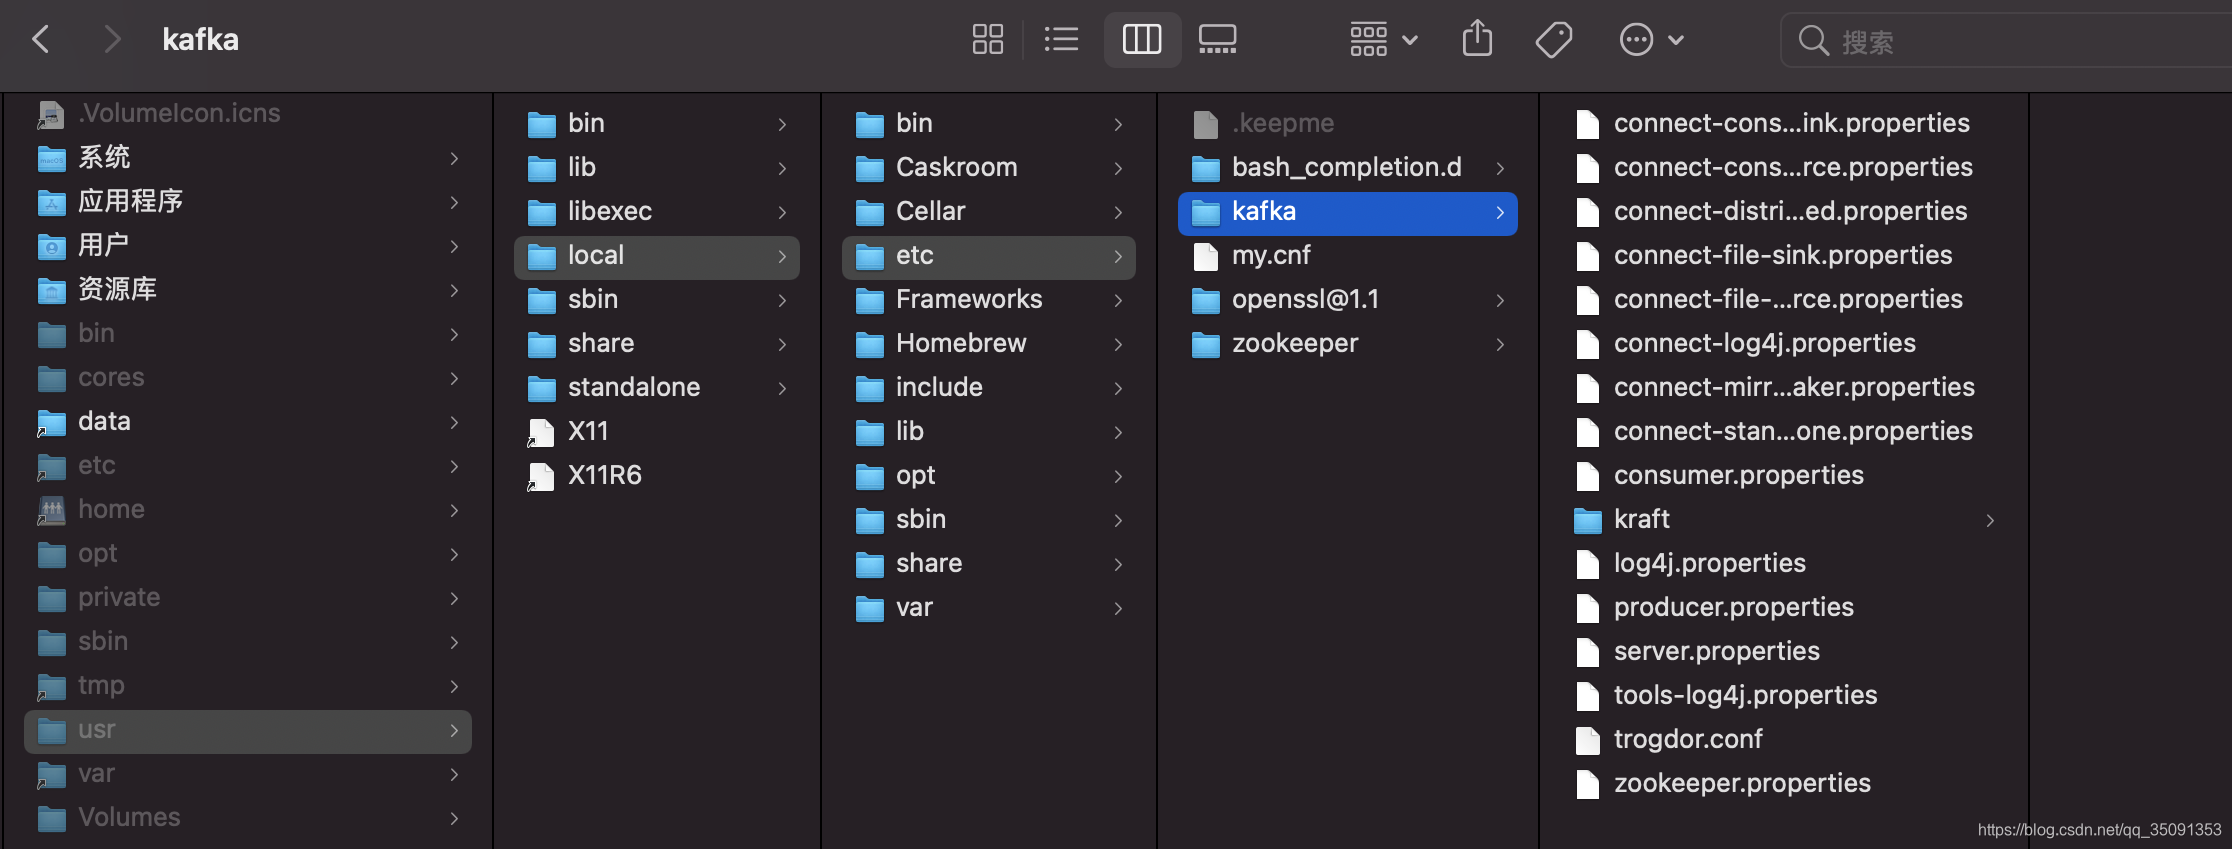Click the zookeeper folder icon

[x=1206, y=345]
